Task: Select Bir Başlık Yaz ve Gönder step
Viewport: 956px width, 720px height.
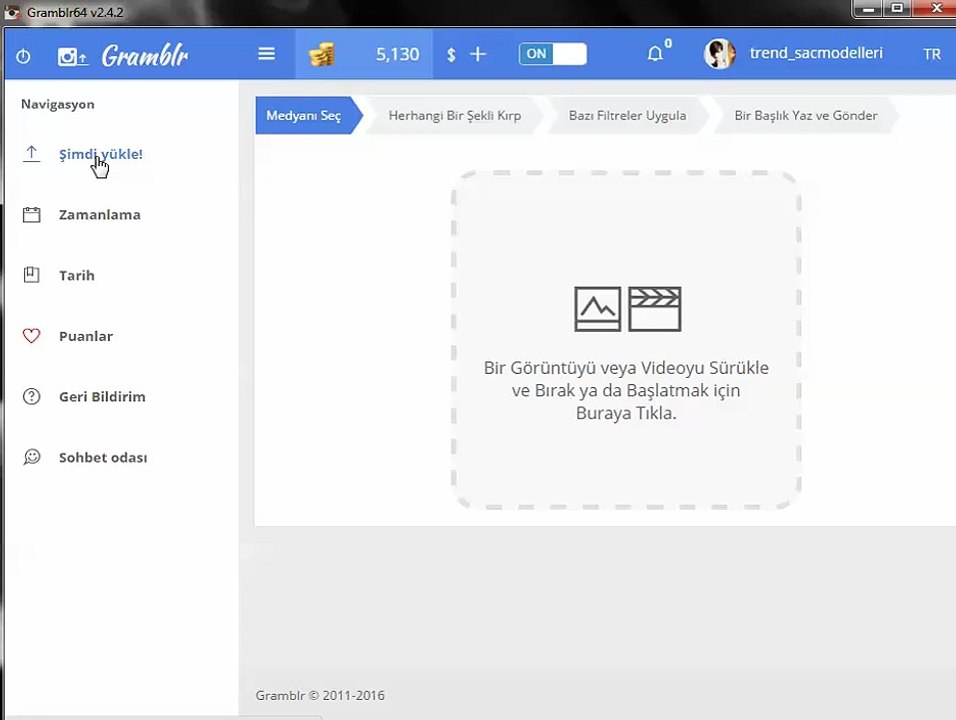Action: tap(805, 115)
